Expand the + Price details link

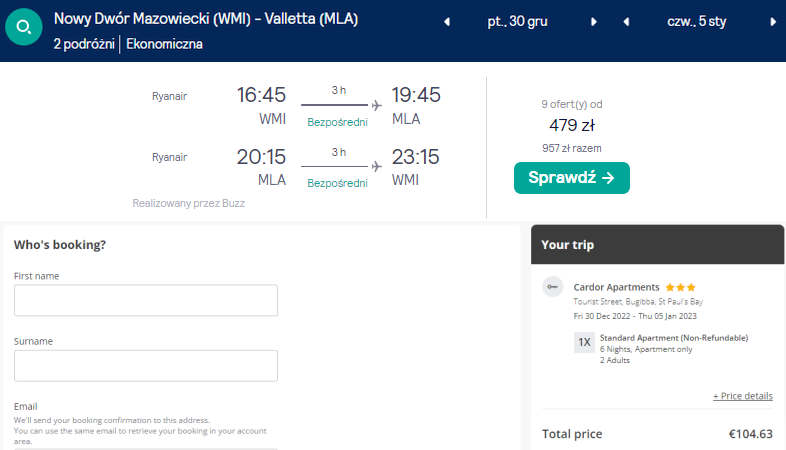click(742, 396)
